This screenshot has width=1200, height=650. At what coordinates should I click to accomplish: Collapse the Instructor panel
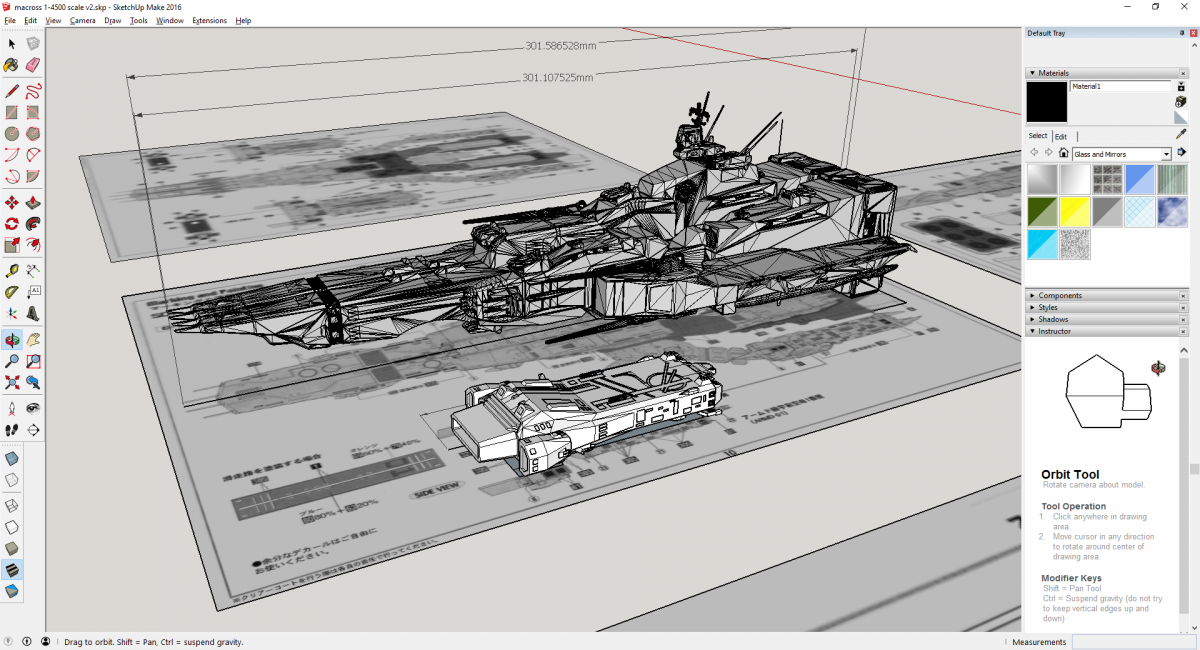click(x=1031, y=331)
